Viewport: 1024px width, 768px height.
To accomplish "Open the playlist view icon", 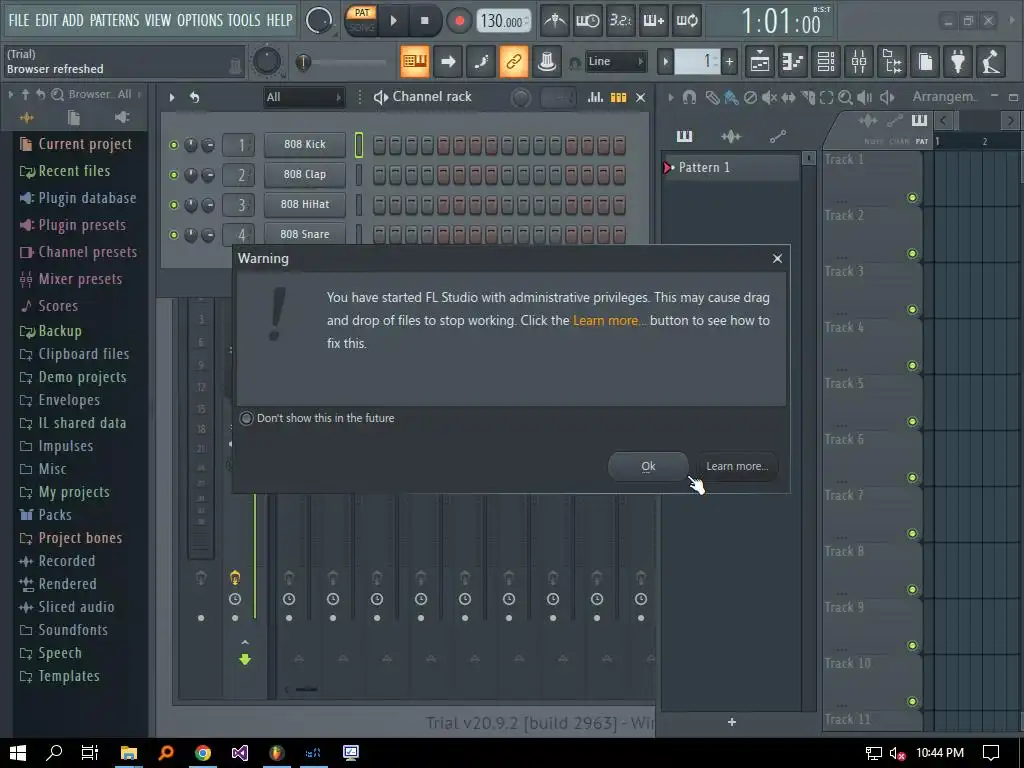I will coord(760,62).
